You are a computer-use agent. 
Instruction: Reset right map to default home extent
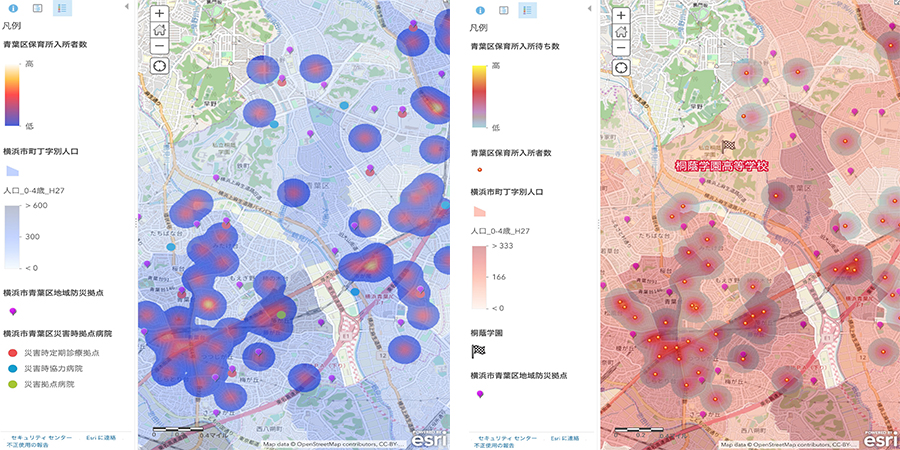click(x=621, y=31)
